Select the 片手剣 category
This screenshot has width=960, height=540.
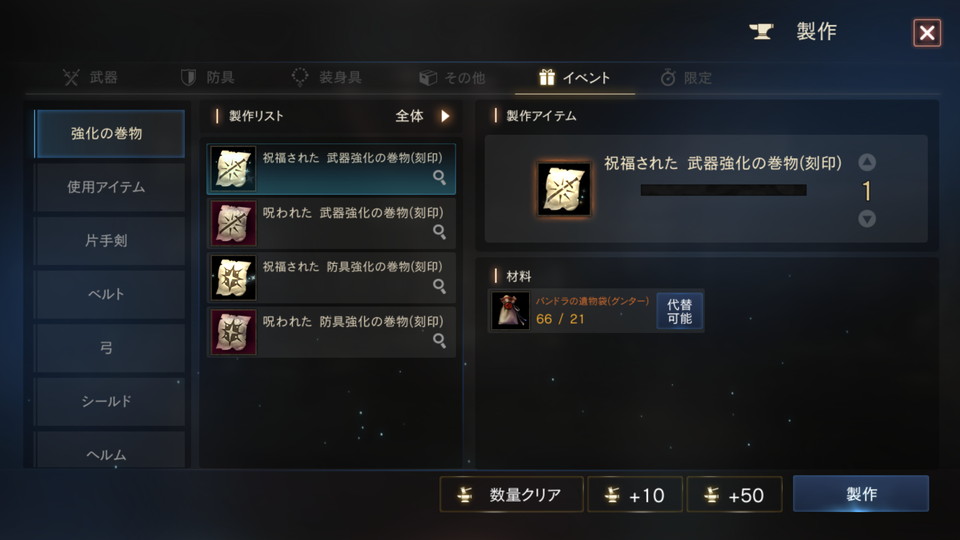click(x=109, y=241)
